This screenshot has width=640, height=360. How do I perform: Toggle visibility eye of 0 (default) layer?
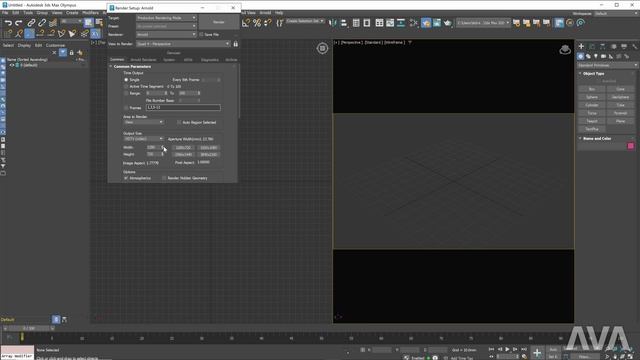[12, 65]
